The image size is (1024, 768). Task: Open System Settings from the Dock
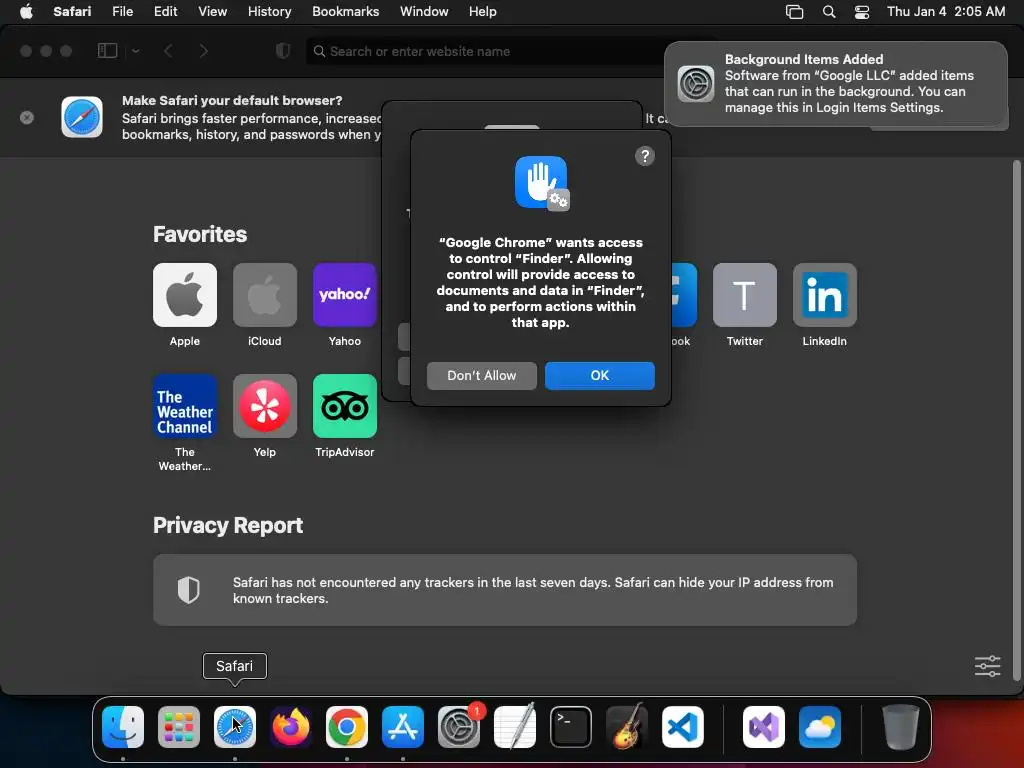pos(459,727)
